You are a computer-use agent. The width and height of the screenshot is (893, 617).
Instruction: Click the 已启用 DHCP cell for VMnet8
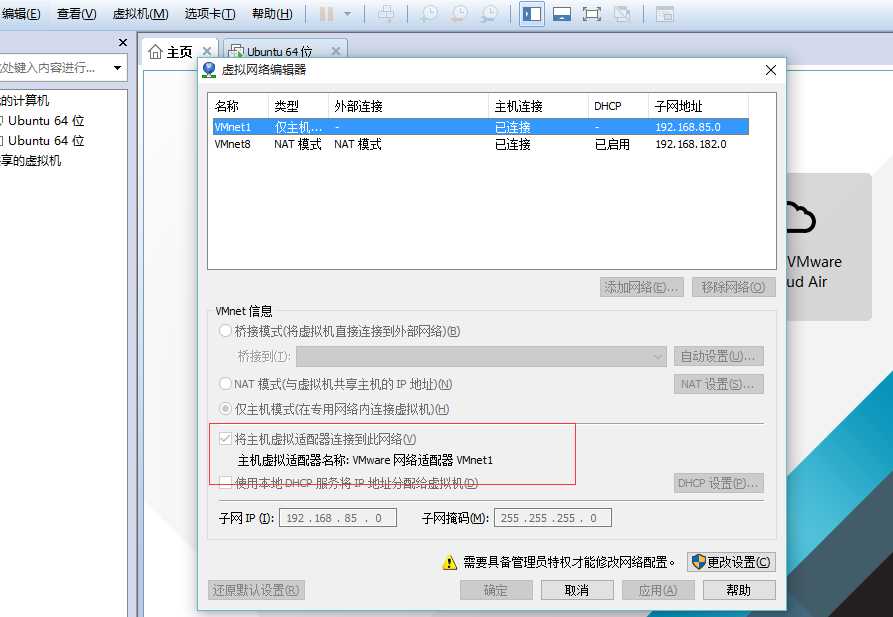[612, 144]
